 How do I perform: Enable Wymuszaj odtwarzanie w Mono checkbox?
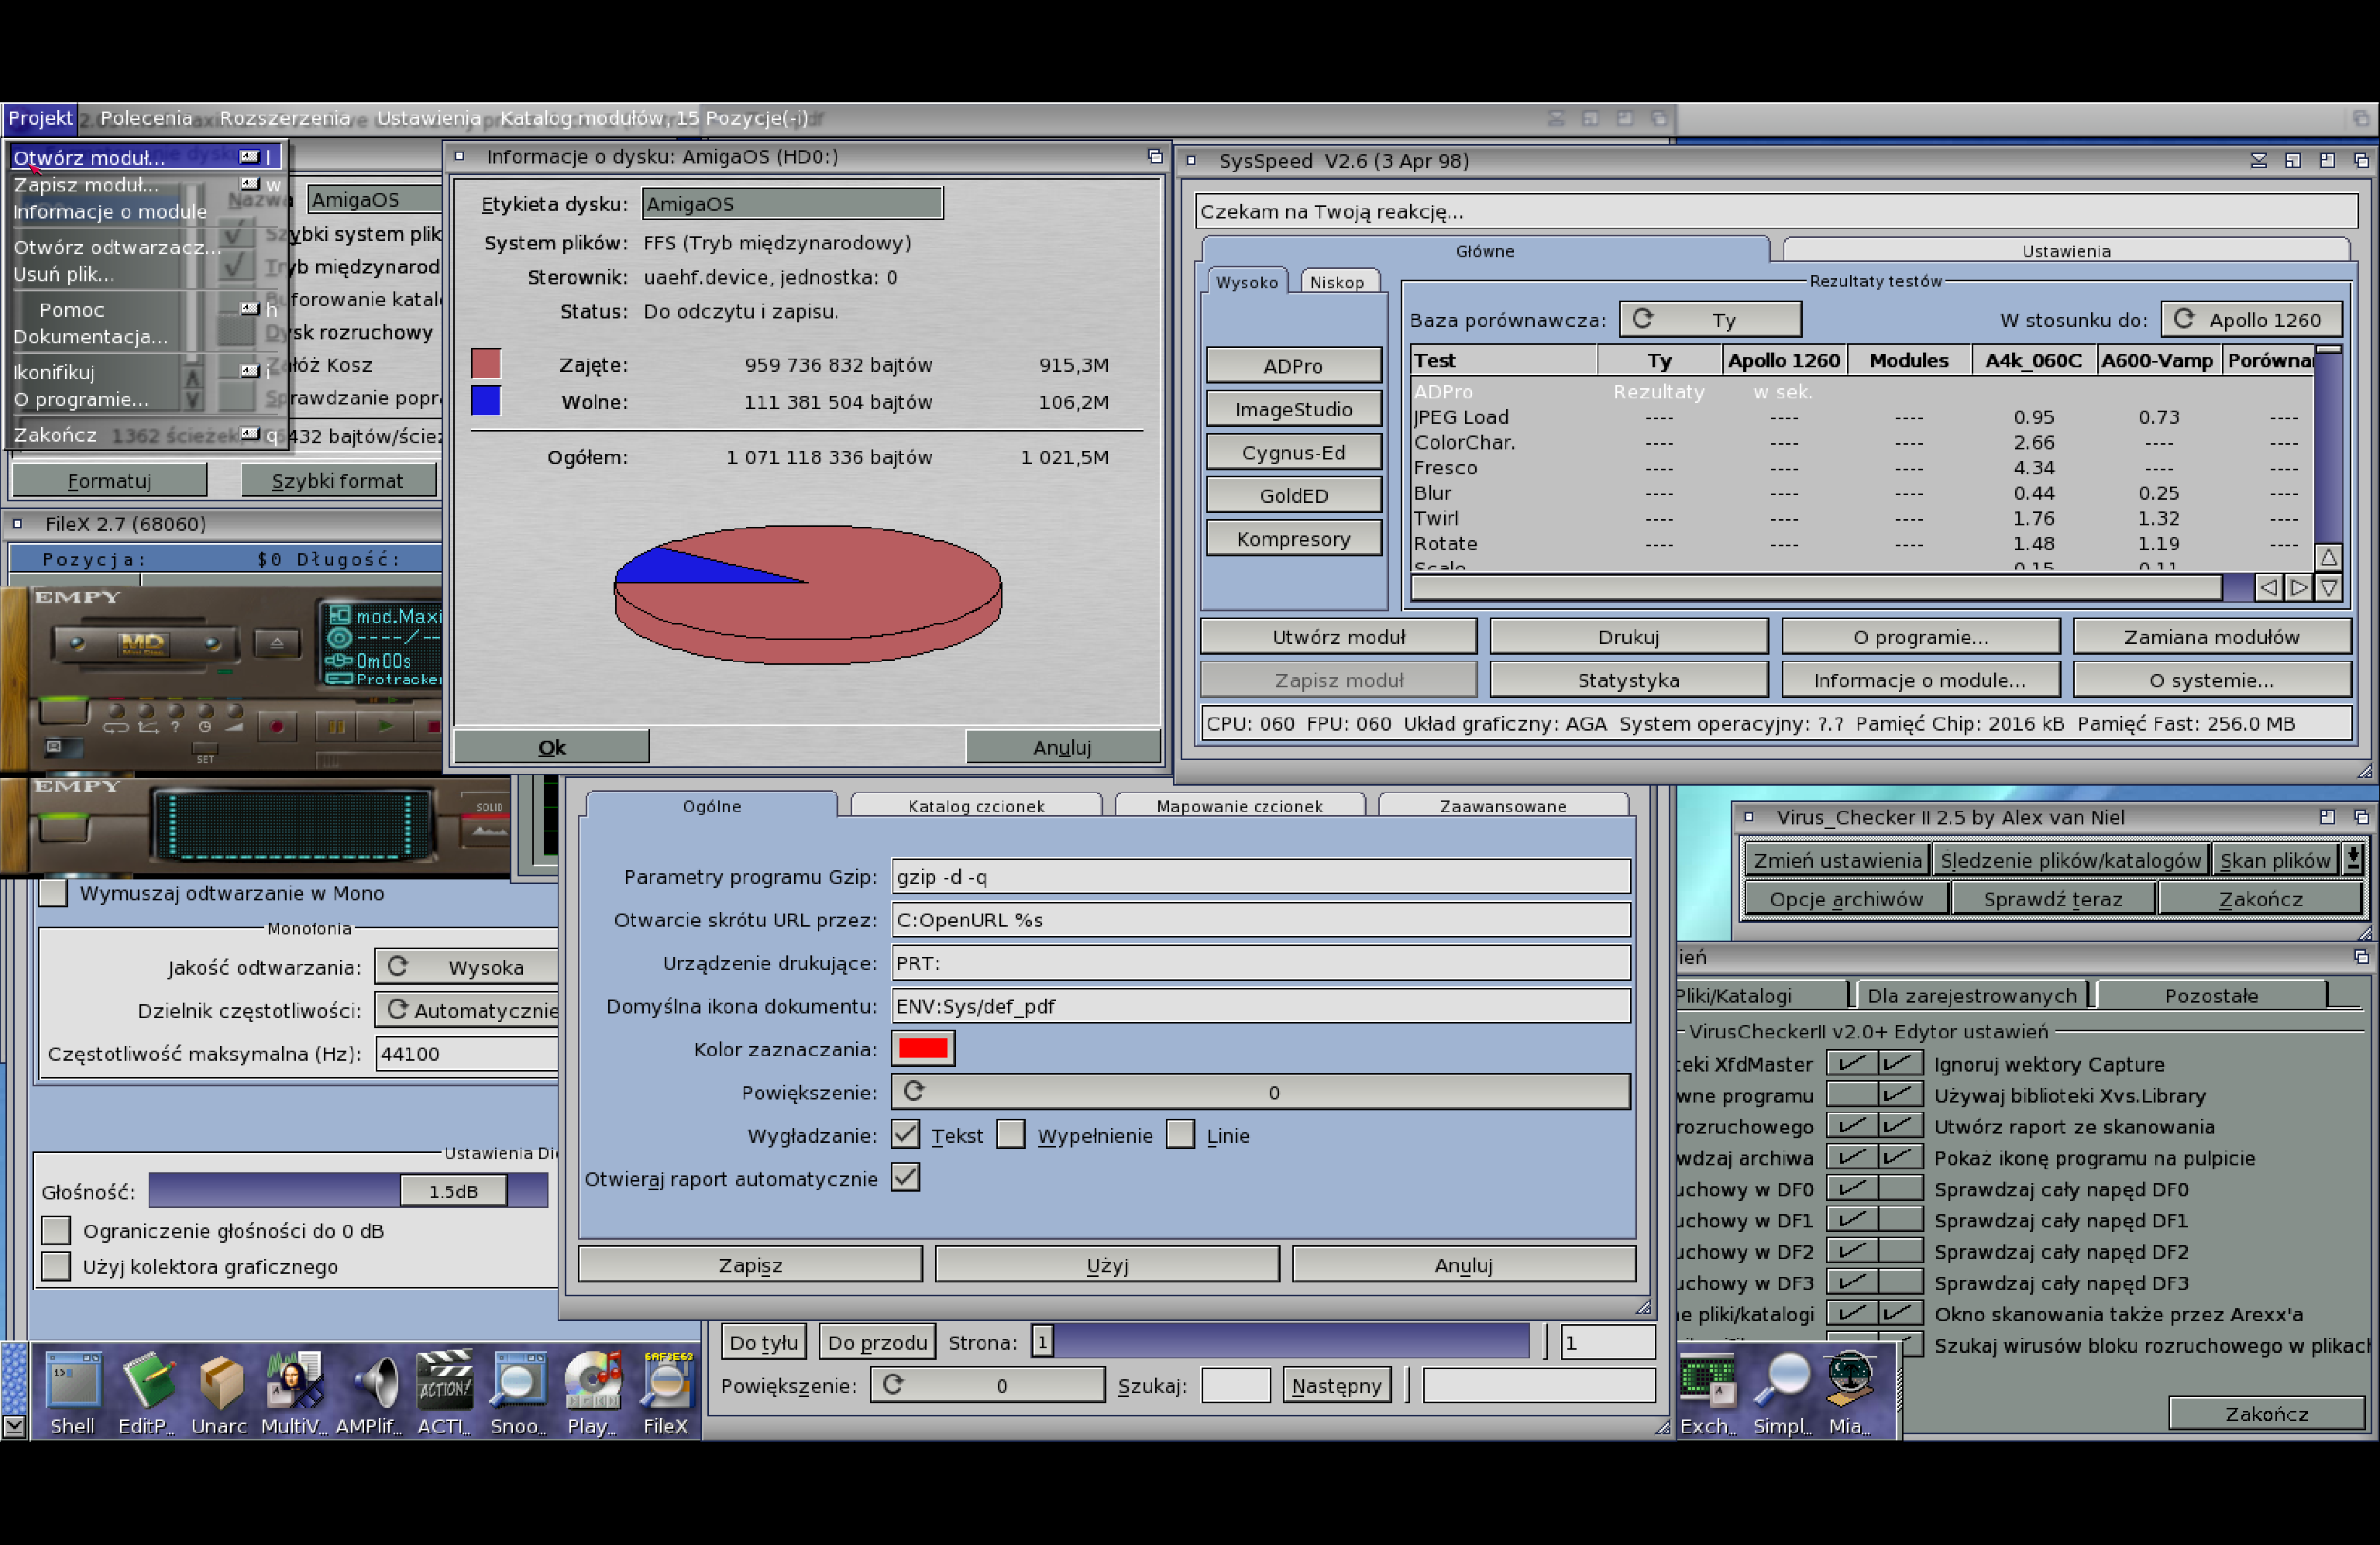point(53,893)
